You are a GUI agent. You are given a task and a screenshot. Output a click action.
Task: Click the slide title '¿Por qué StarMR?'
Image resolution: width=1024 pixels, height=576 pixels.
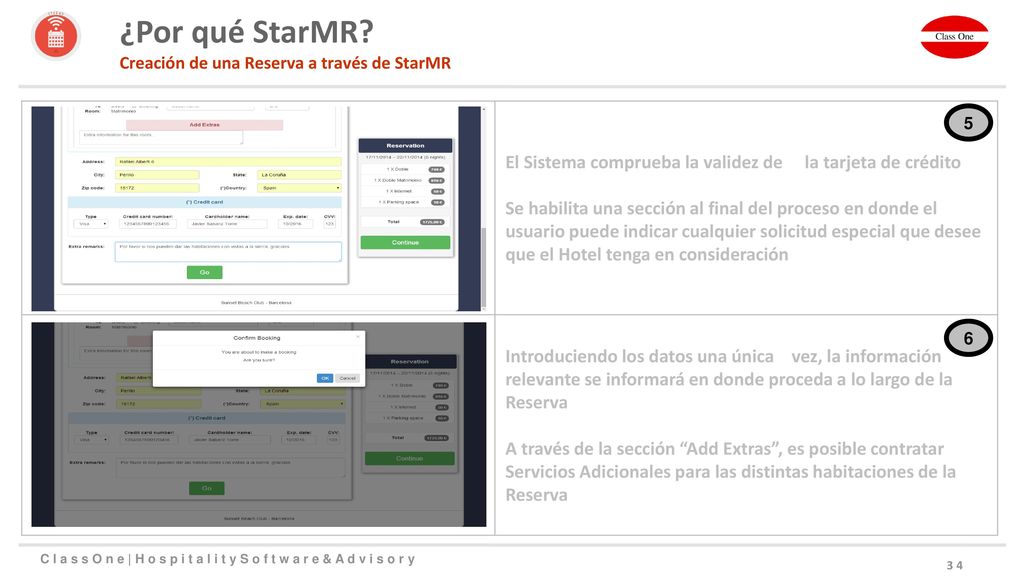coord(246,31)
